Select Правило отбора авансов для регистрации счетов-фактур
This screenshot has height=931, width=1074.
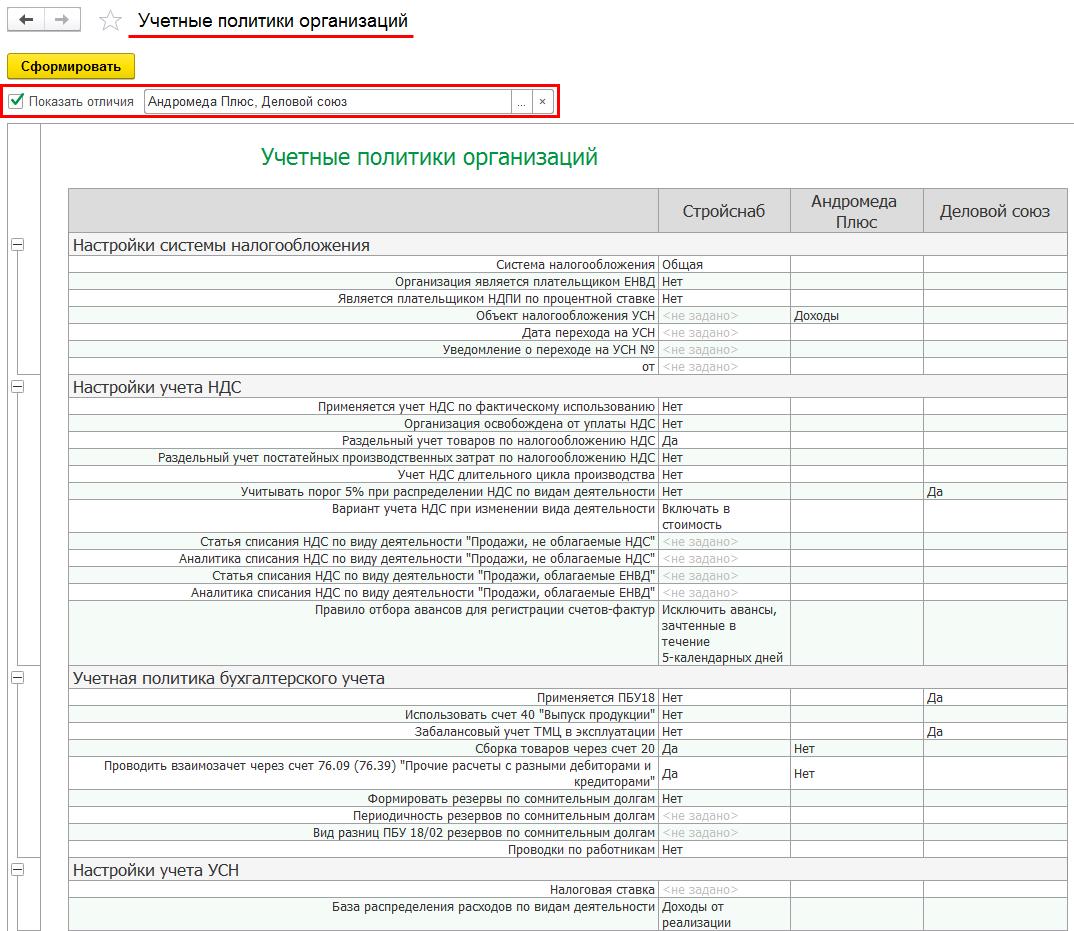point(484,610)
